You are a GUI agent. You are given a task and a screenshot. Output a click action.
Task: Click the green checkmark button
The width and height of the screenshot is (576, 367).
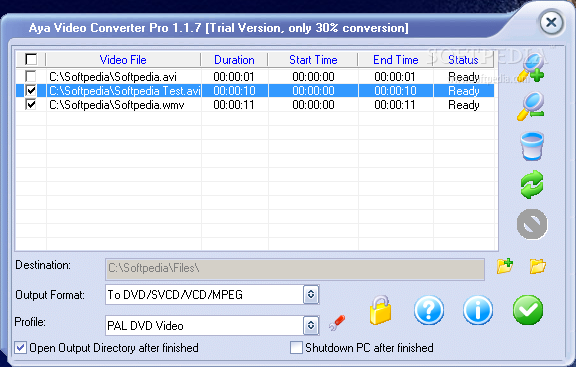tap(528, 310)
